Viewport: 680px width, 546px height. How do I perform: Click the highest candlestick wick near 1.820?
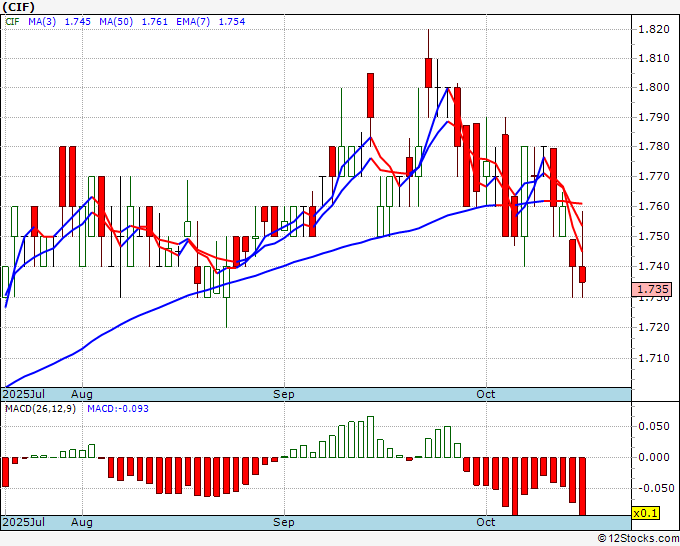(428, 43)
